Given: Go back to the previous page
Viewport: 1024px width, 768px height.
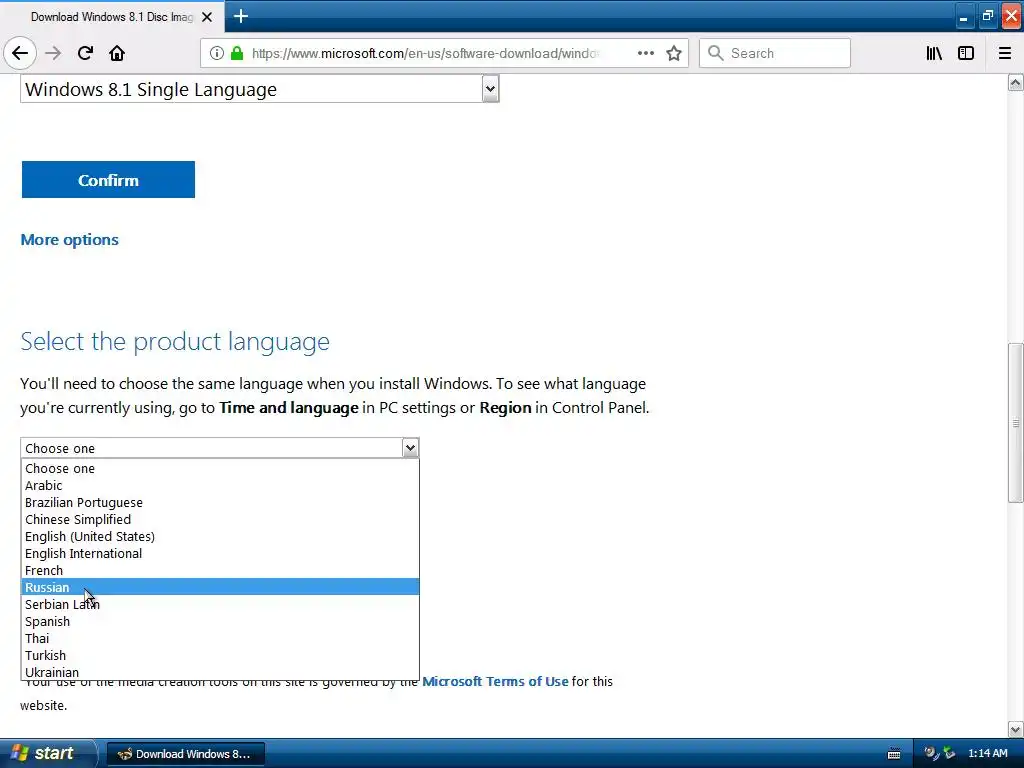Looking at the screenshot, I should point(20,54).
